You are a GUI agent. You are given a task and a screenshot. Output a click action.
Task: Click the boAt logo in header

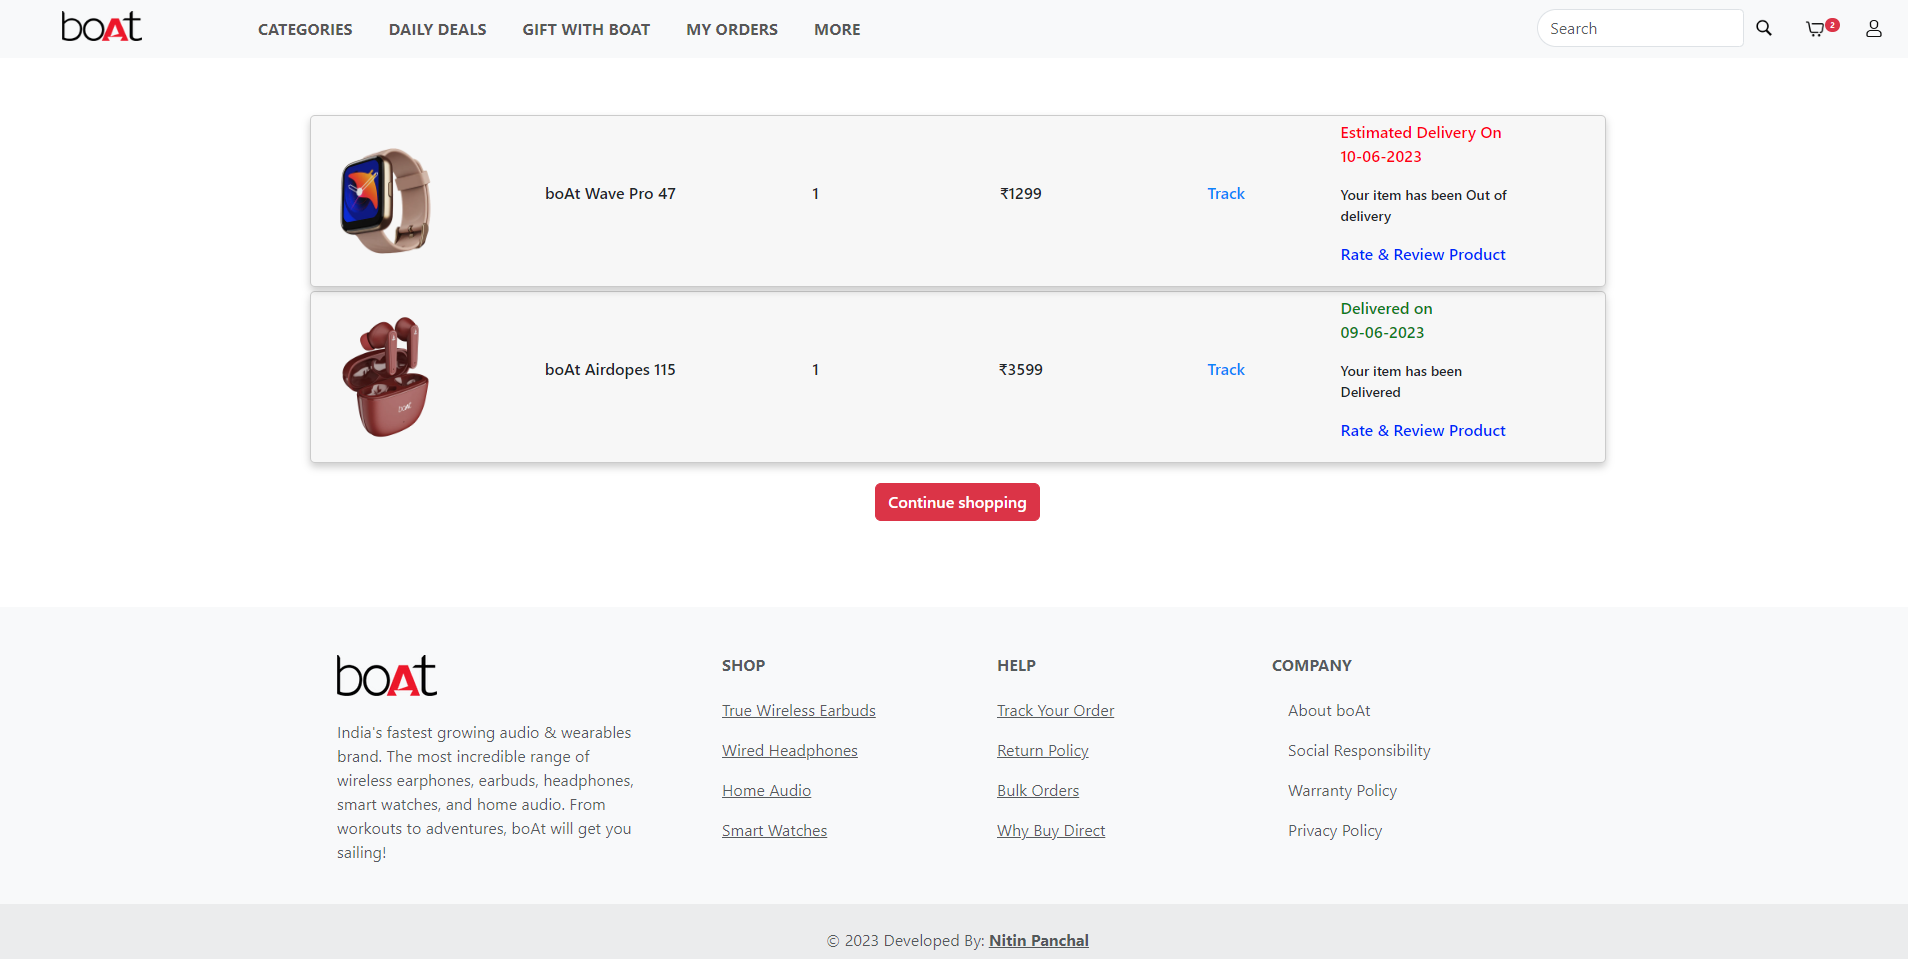102,27
